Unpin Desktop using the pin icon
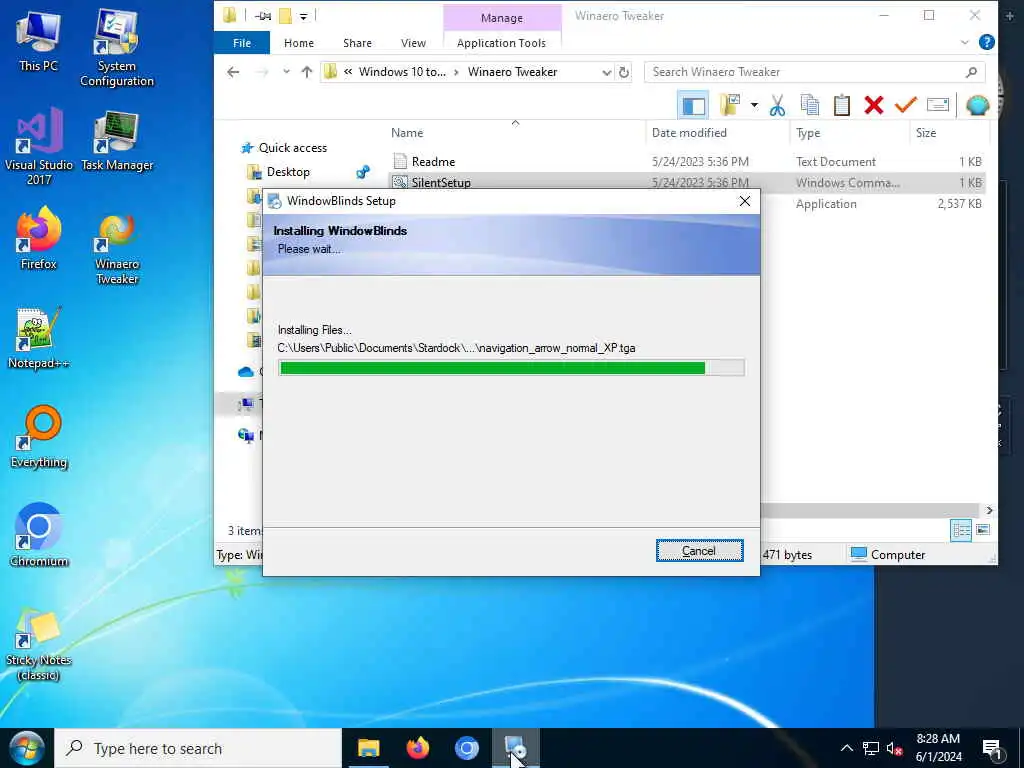Image resolution: width=1024 pixels, height=768 pixels. 363,172
